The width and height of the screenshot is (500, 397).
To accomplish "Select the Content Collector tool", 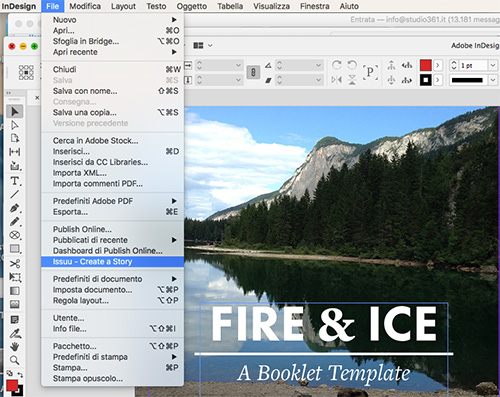I will click(15, 166).
